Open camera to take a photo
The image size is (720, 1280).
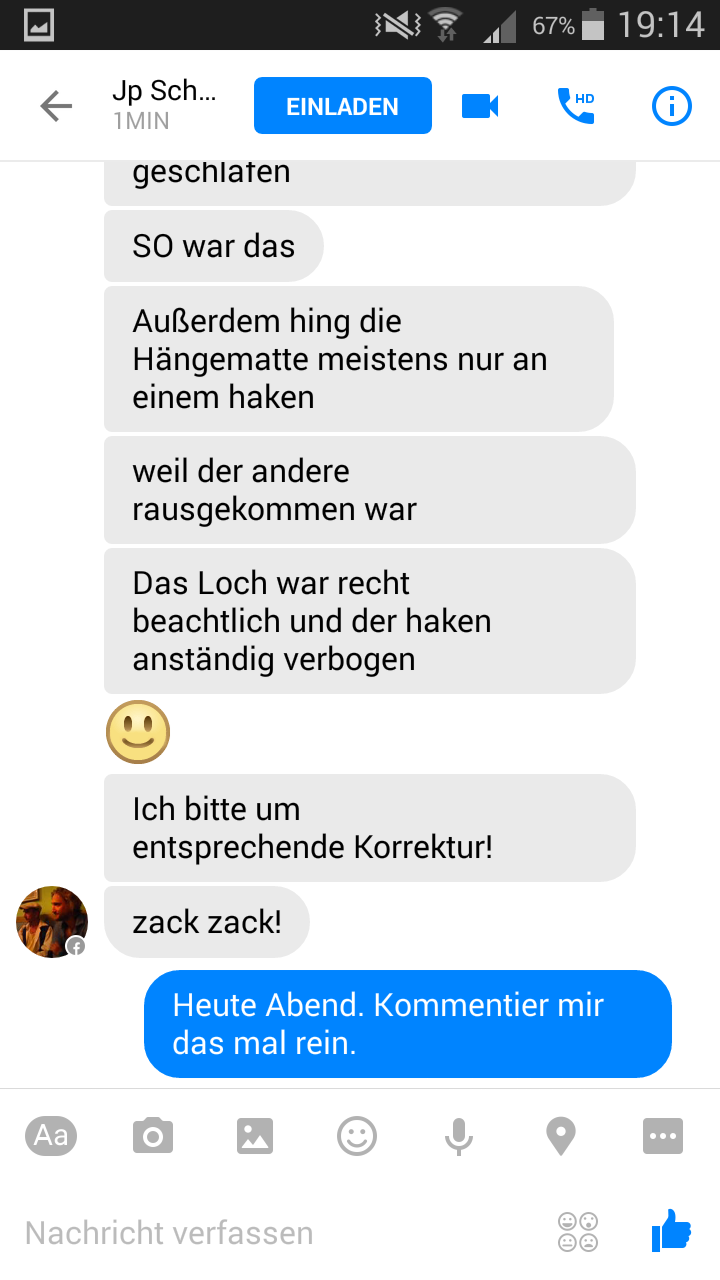(153, 1136)
